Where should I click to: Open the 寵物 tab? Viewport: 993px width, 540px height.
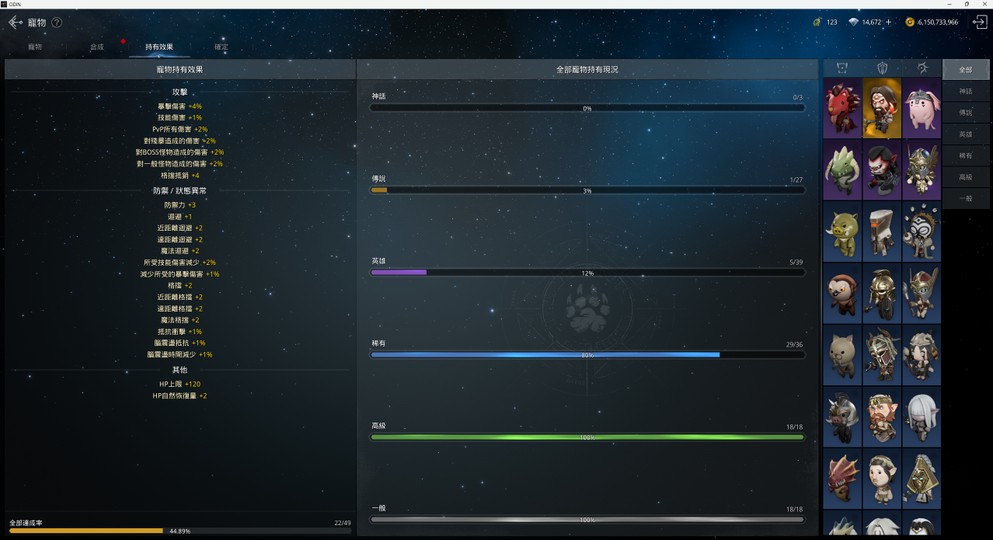(x=35, y=47)
